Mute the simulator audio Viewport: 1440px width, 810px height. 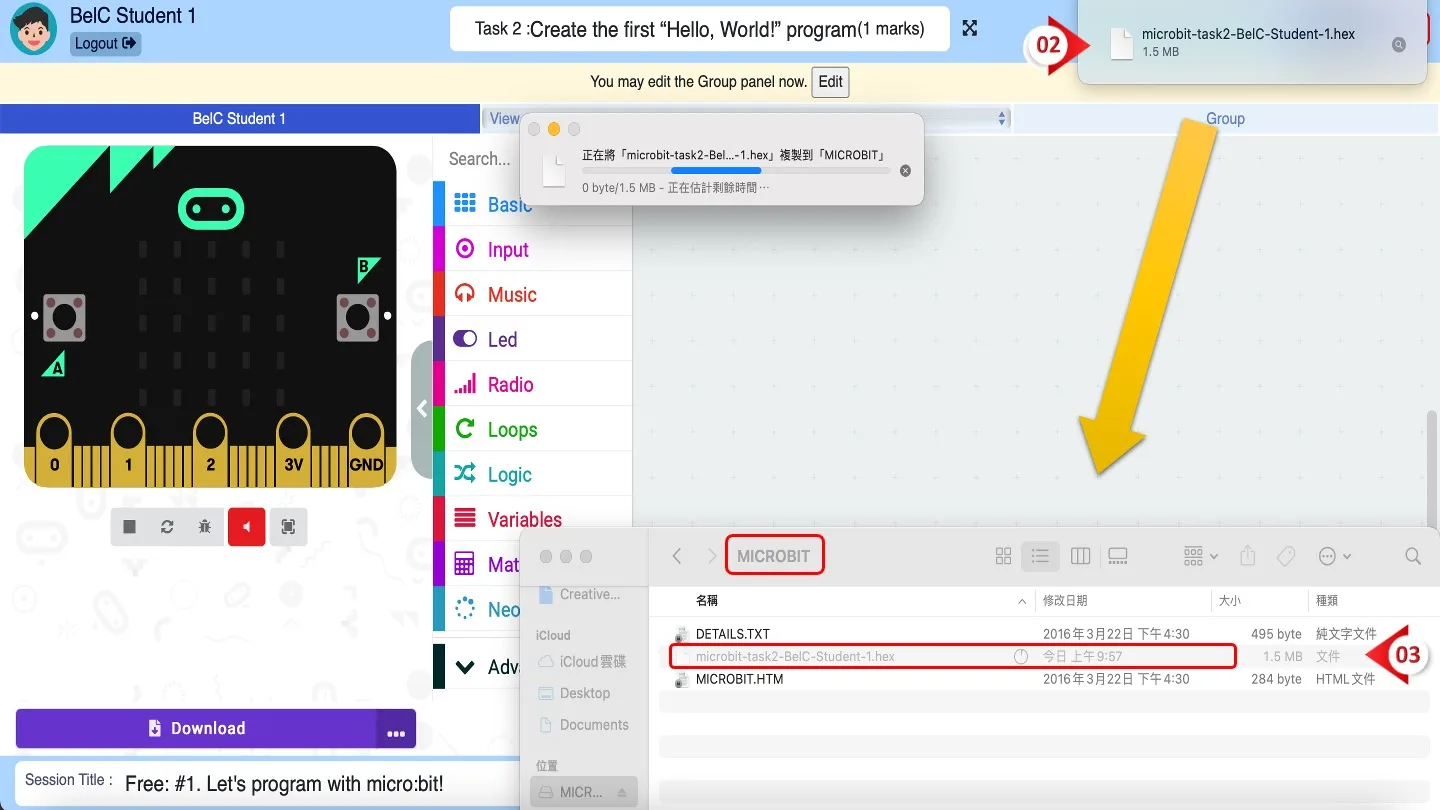246,527
